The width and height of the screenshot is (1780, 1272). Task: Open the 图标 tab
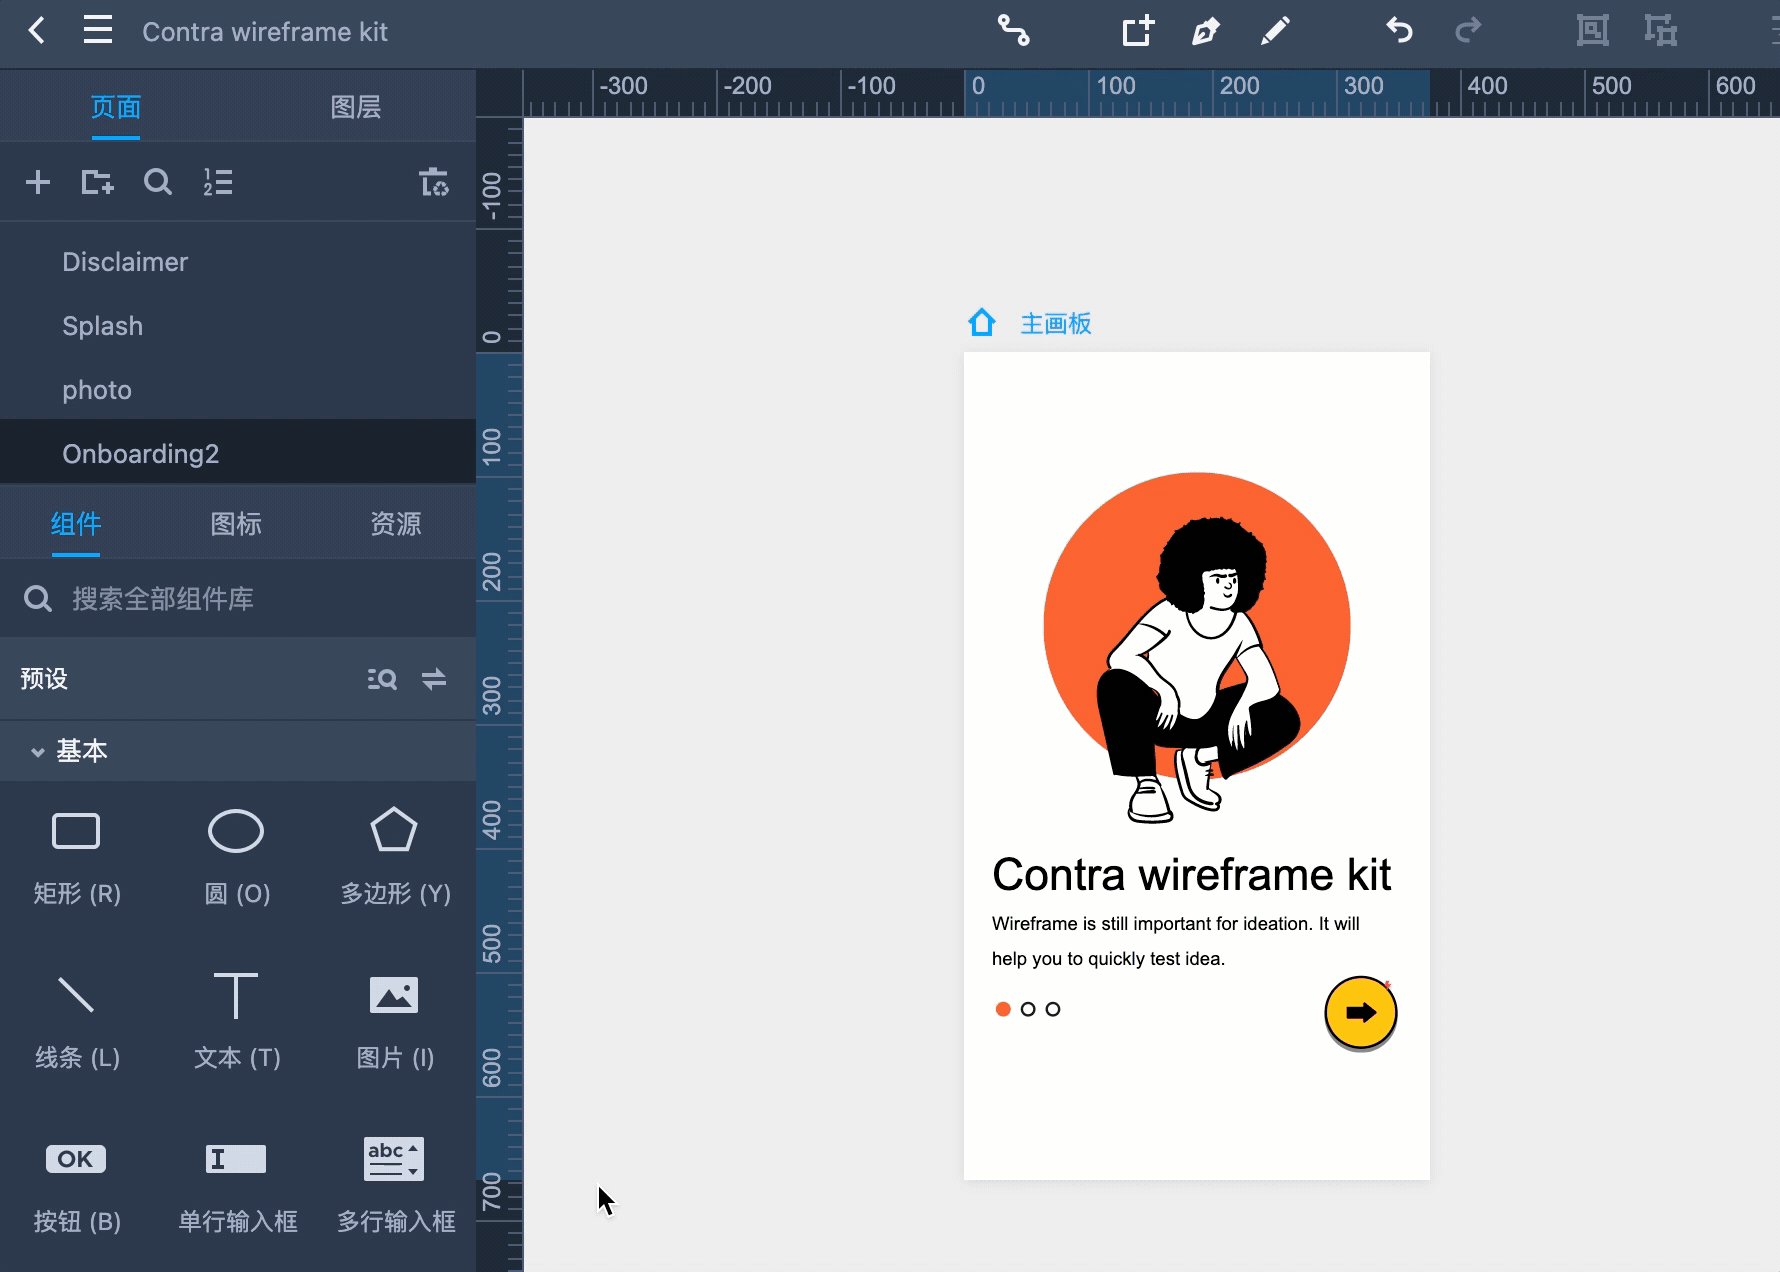[236, 524]
